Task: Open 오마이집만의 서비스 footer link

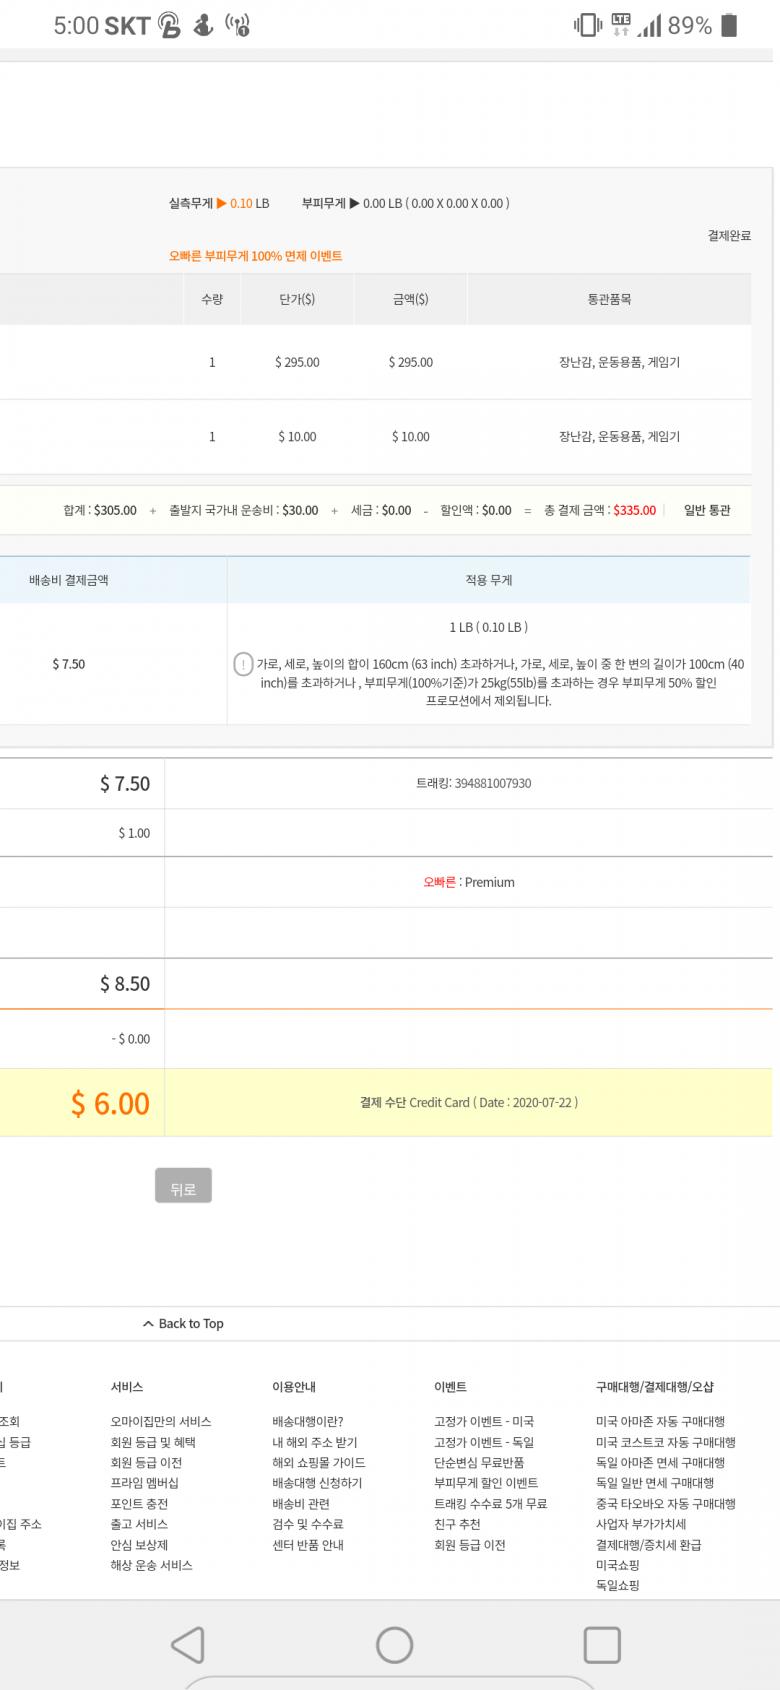Action: click(160, 1421)
